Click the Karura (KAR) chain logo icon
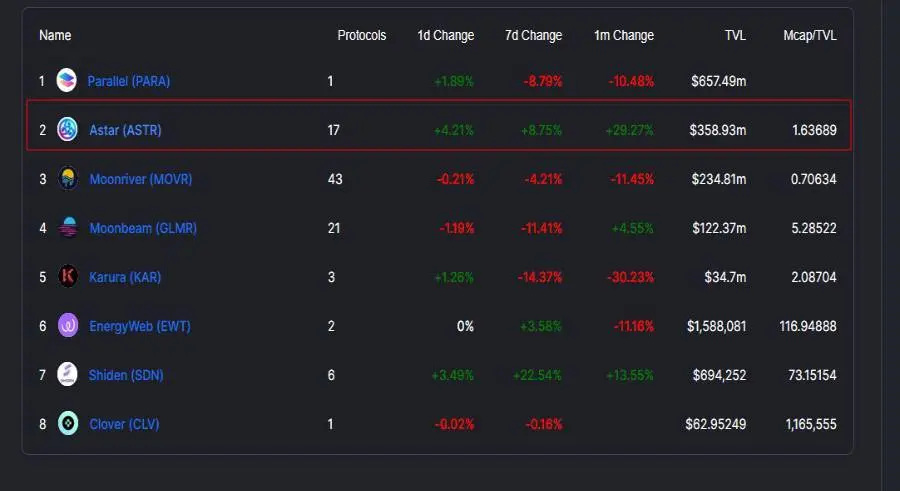This screenshot has height=491, width=900. pos(68,276)
